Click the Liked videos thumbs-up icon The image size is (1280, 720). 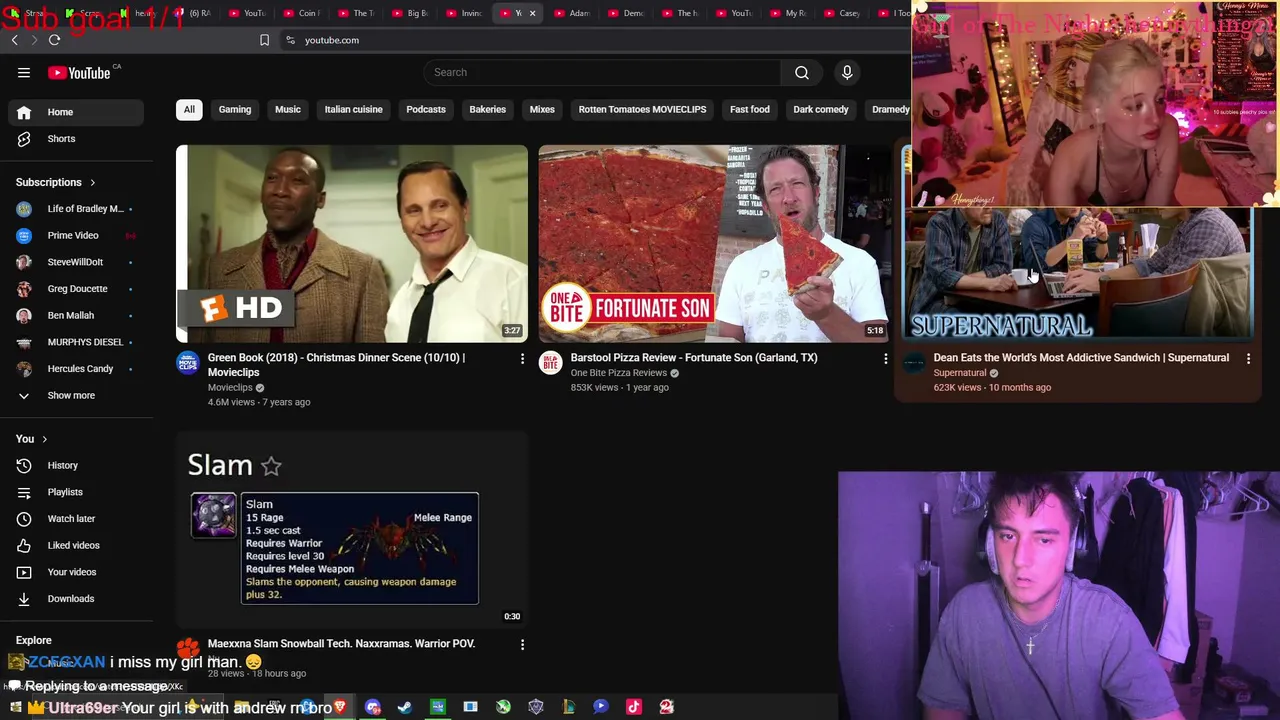point(24,545)
